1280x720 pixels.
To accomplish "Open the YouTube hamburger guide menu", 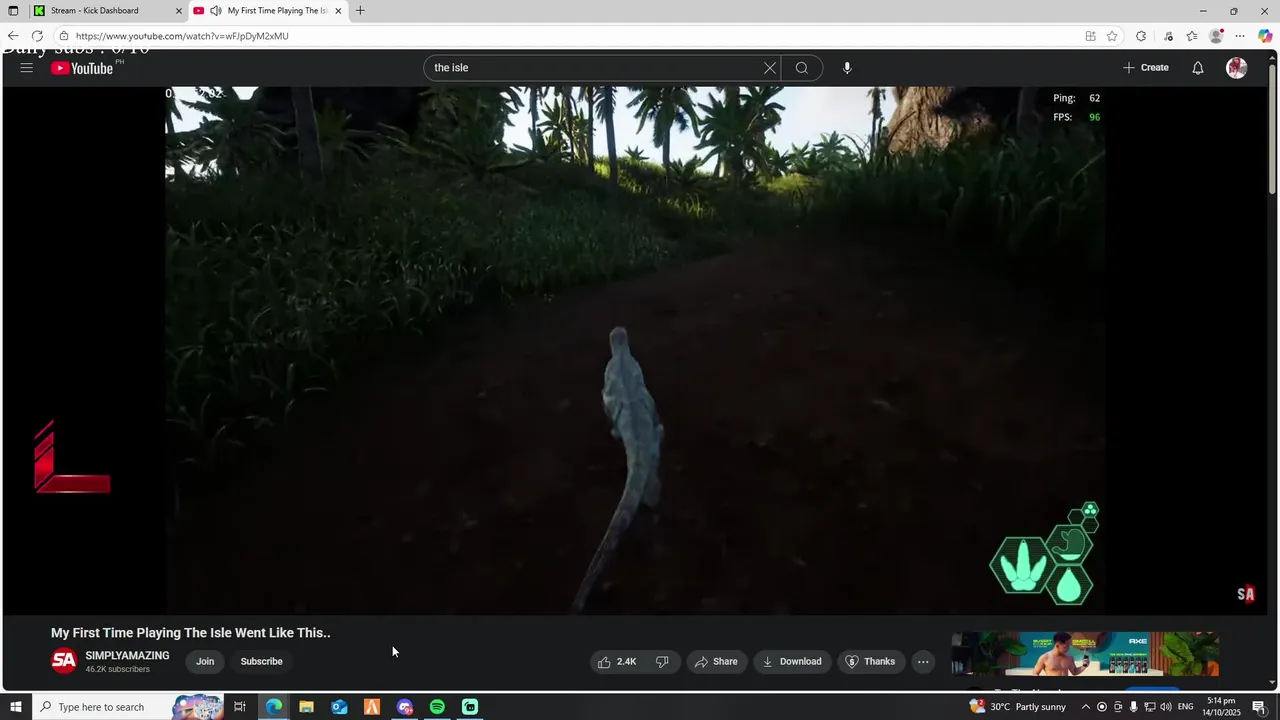I will click(27, 68).
